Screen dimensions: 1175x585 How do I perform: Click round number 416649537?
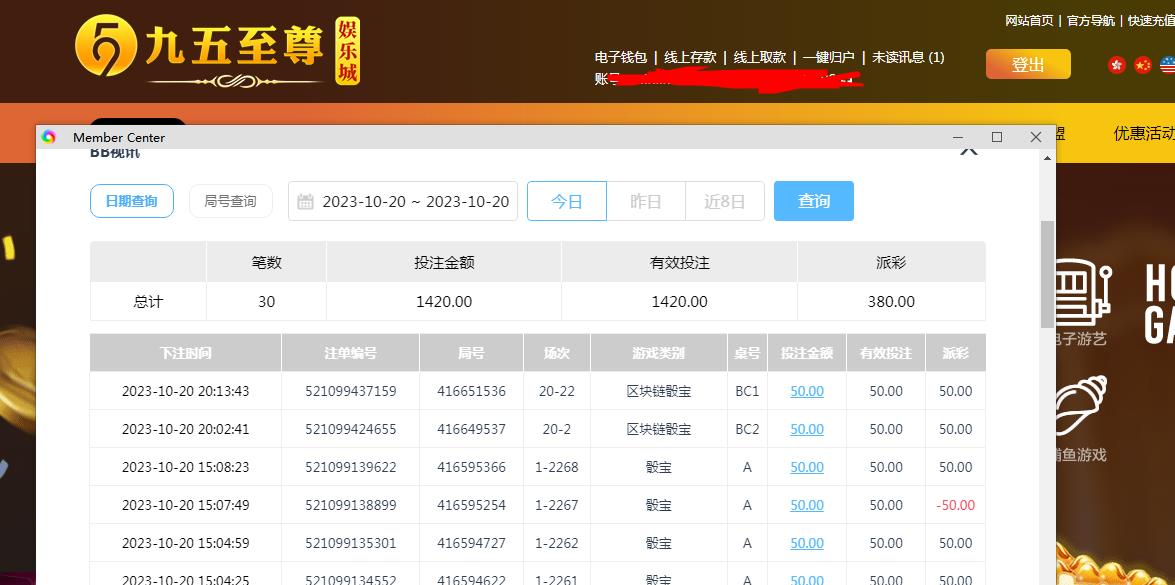click(471, 429)
